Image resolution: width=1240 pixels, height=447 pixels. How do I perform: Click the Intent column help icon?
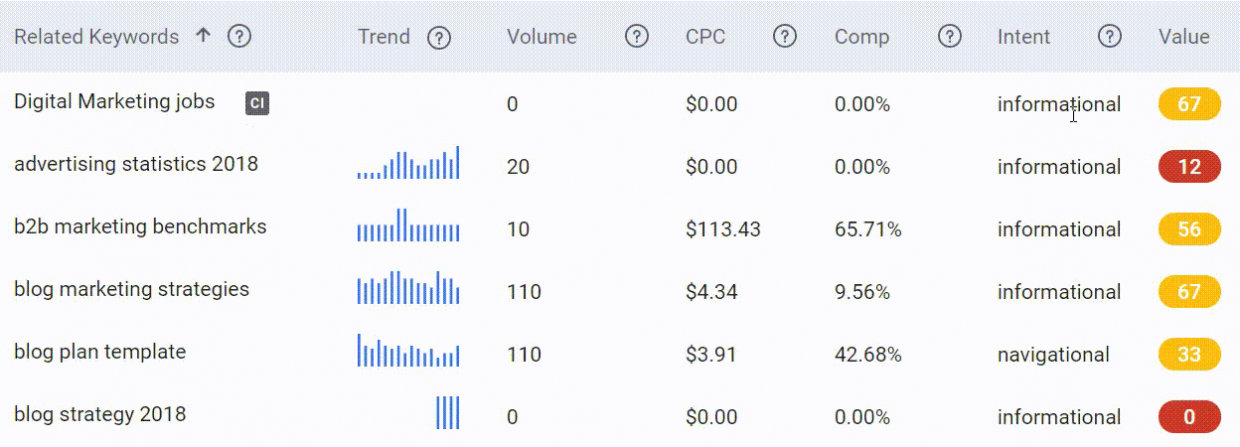coord(1109,37)
